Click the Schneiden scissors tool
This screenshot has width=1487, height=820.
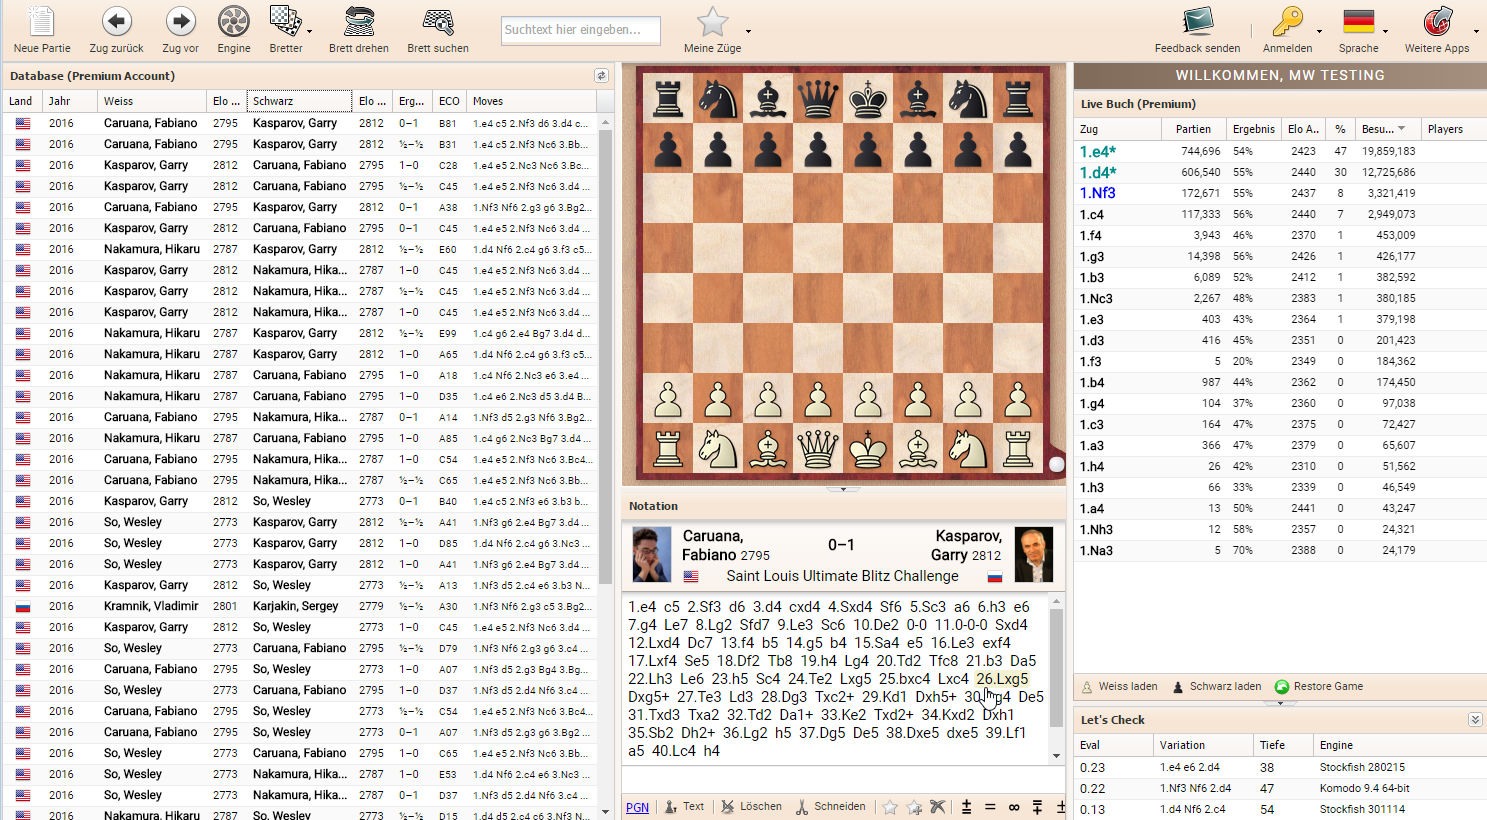click(831, 806)
